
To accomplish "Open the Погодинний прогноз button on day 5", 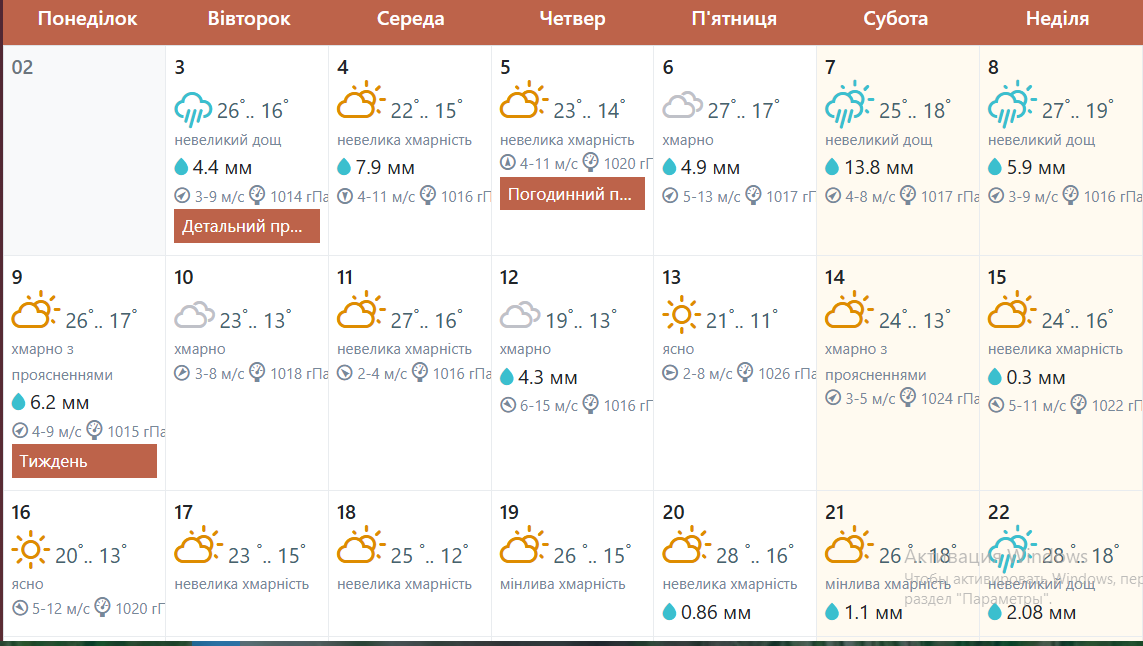I will 572,194.
